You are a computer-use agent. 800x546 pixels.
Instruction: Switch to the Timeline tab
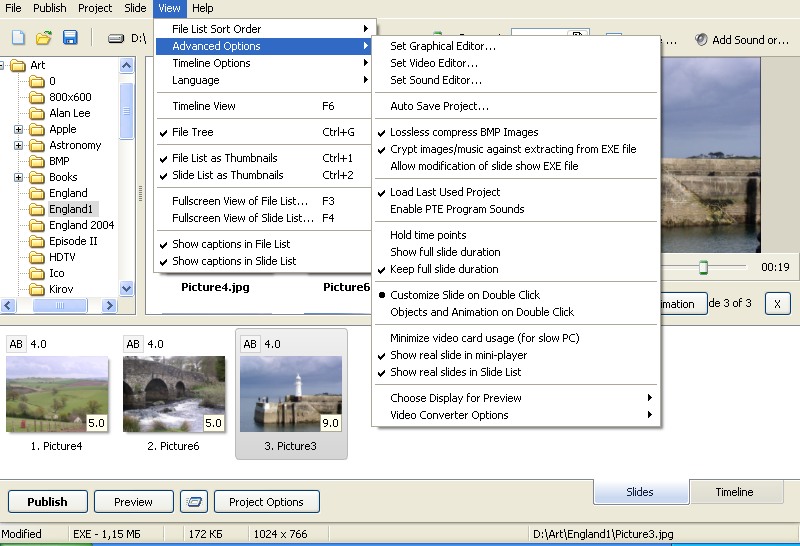734,492
